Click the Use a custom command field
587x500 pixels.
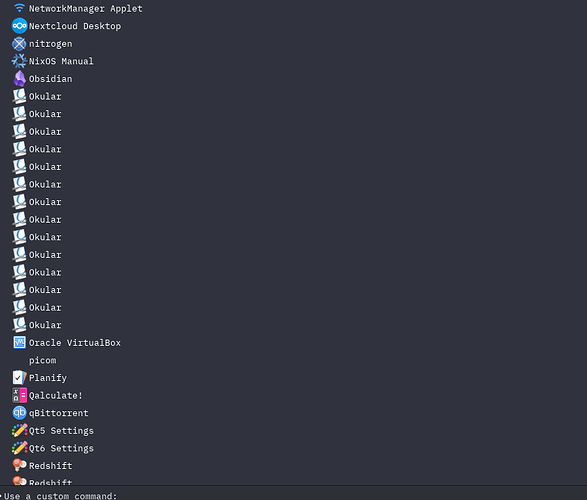(294, 494)
